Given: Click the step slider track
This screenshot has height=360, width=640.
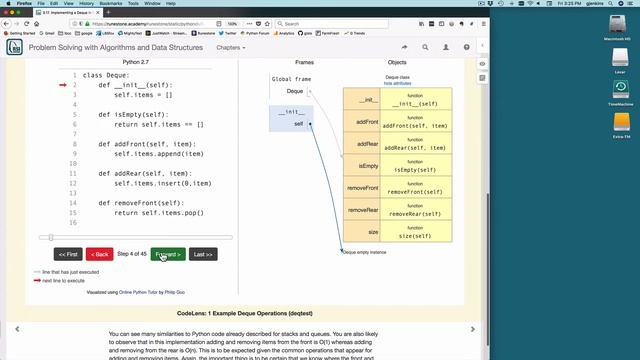Looking at the screenshot, I should pos(136,237).
